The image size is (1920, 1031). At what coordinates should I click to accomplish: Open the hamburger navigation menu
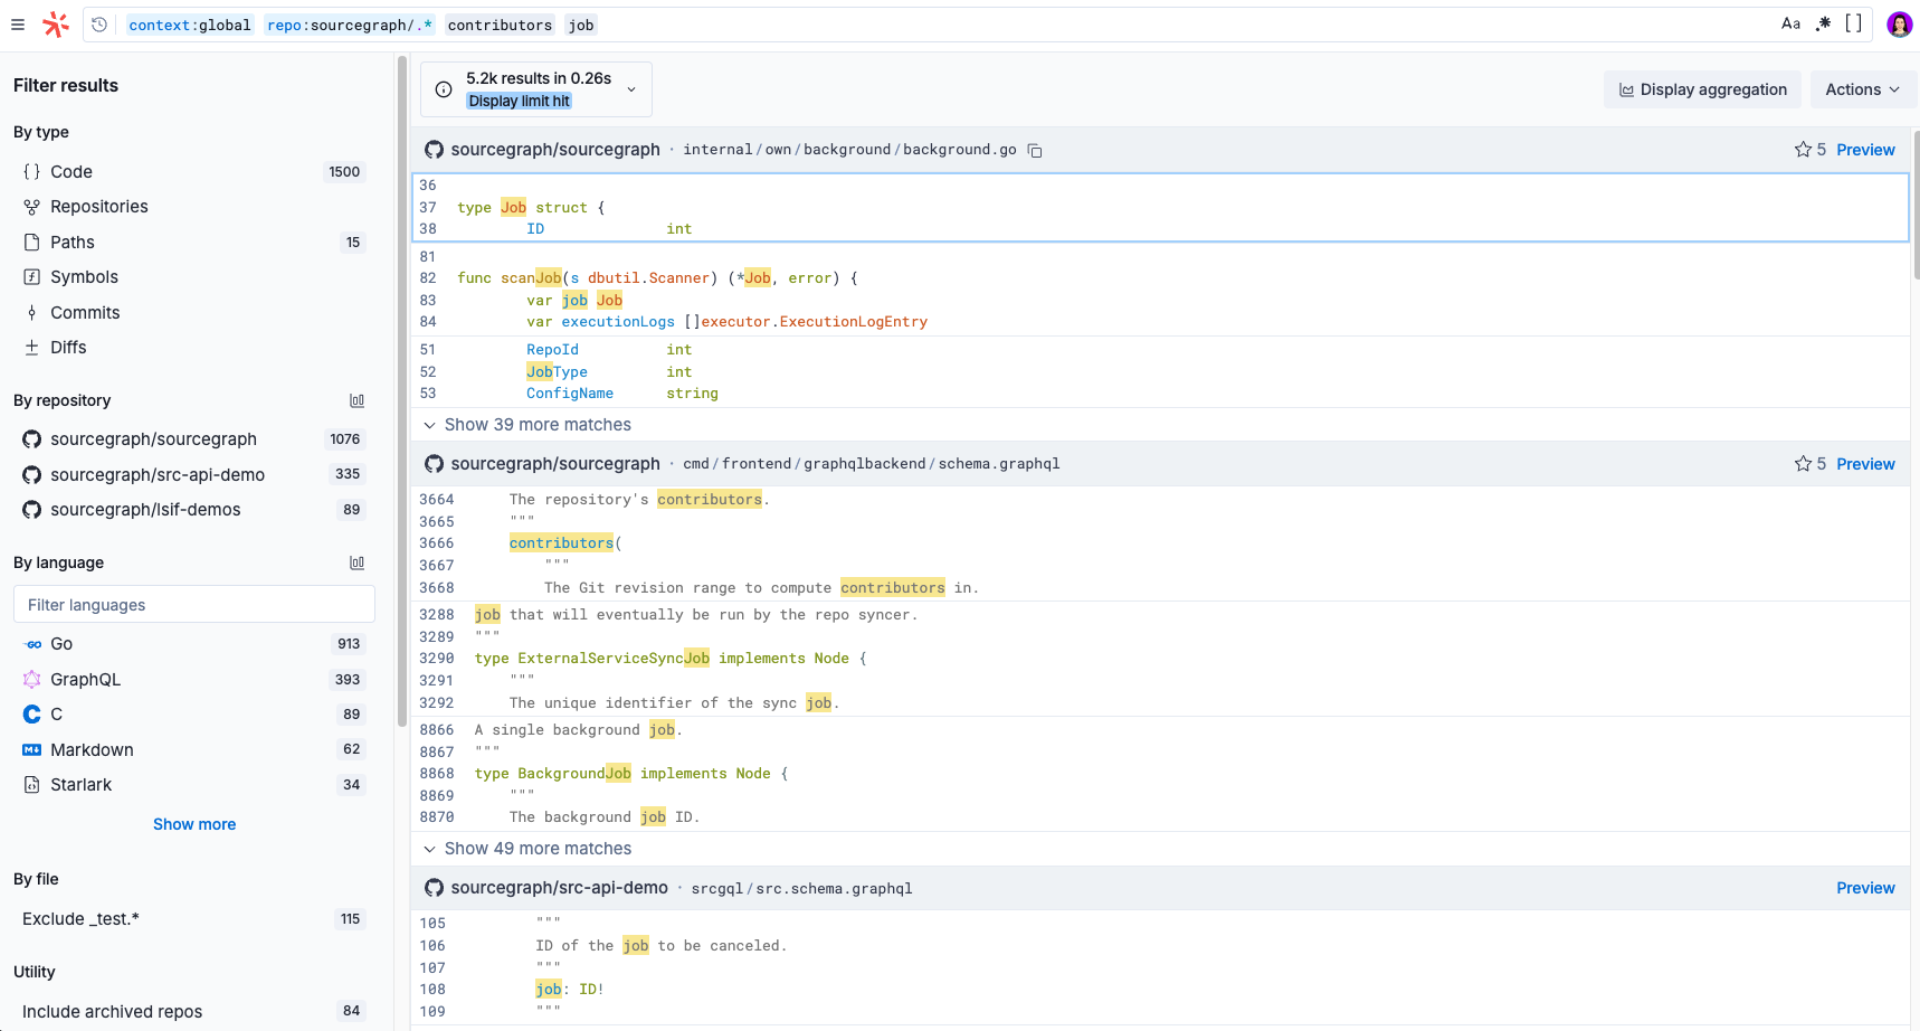[17, 24]
